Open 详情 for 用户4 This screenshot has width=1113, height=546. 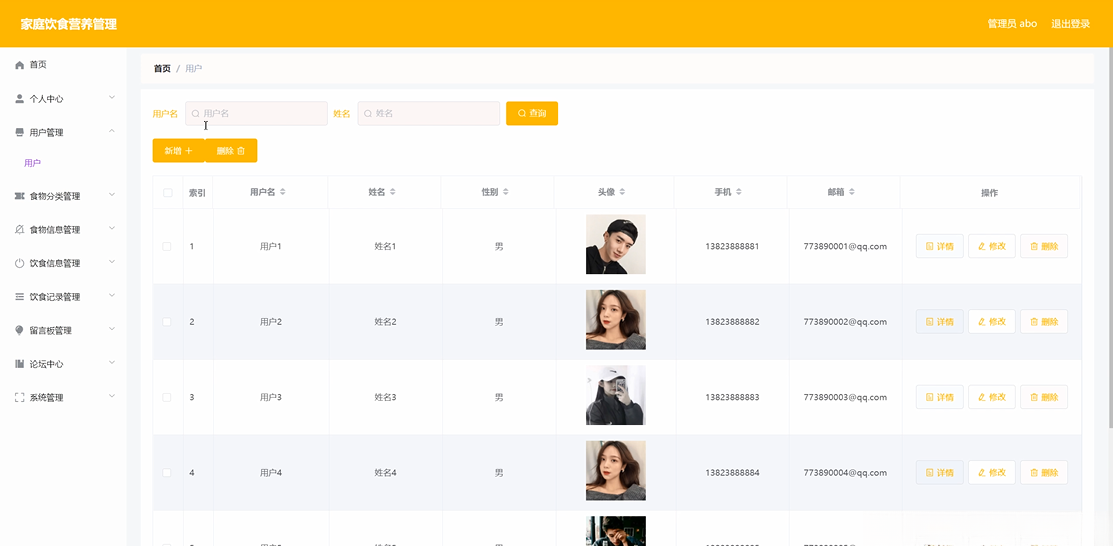[939, 472]
